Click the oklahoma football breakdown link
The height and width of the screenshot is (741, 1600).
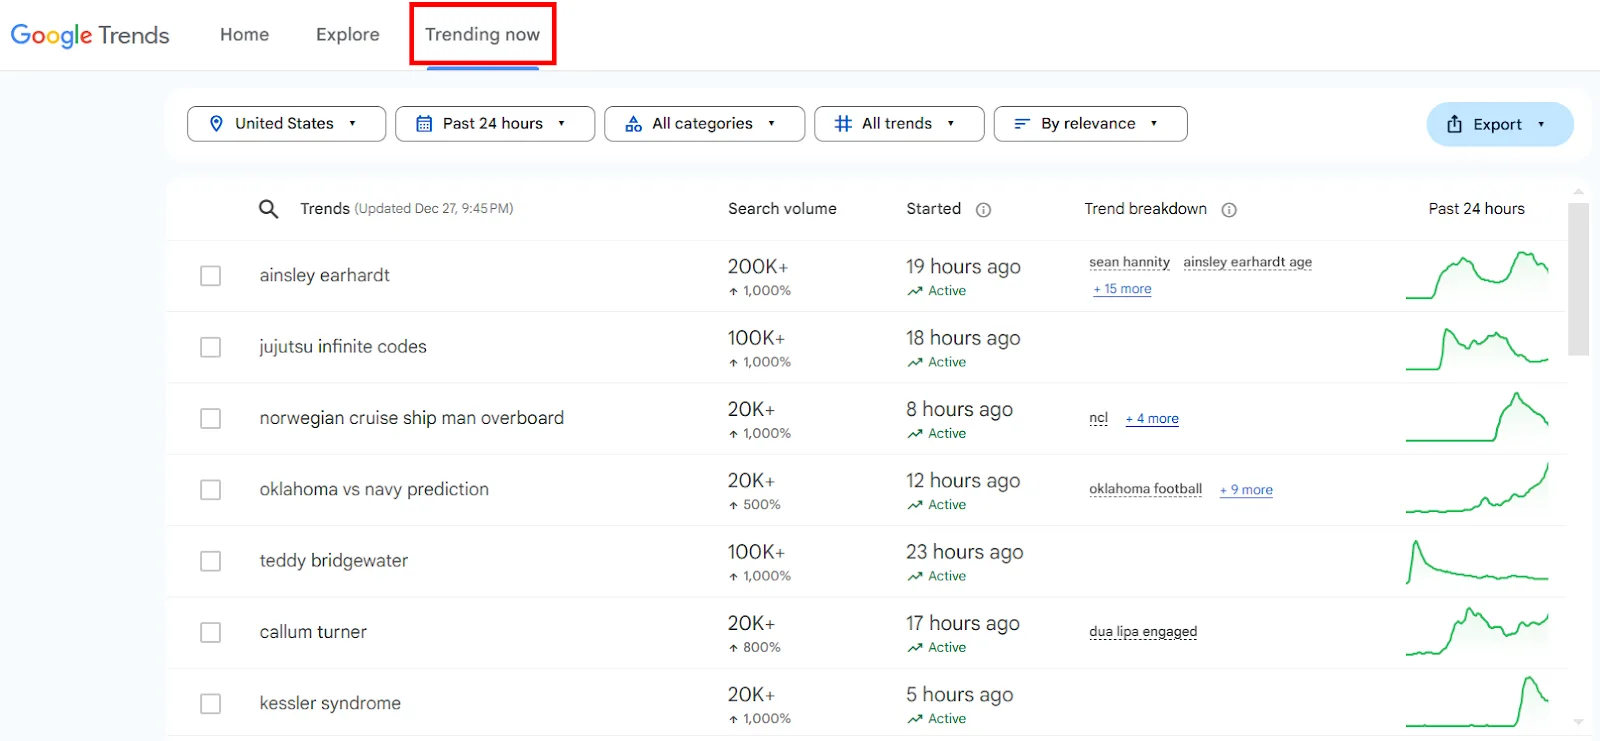pos(1145,489)
